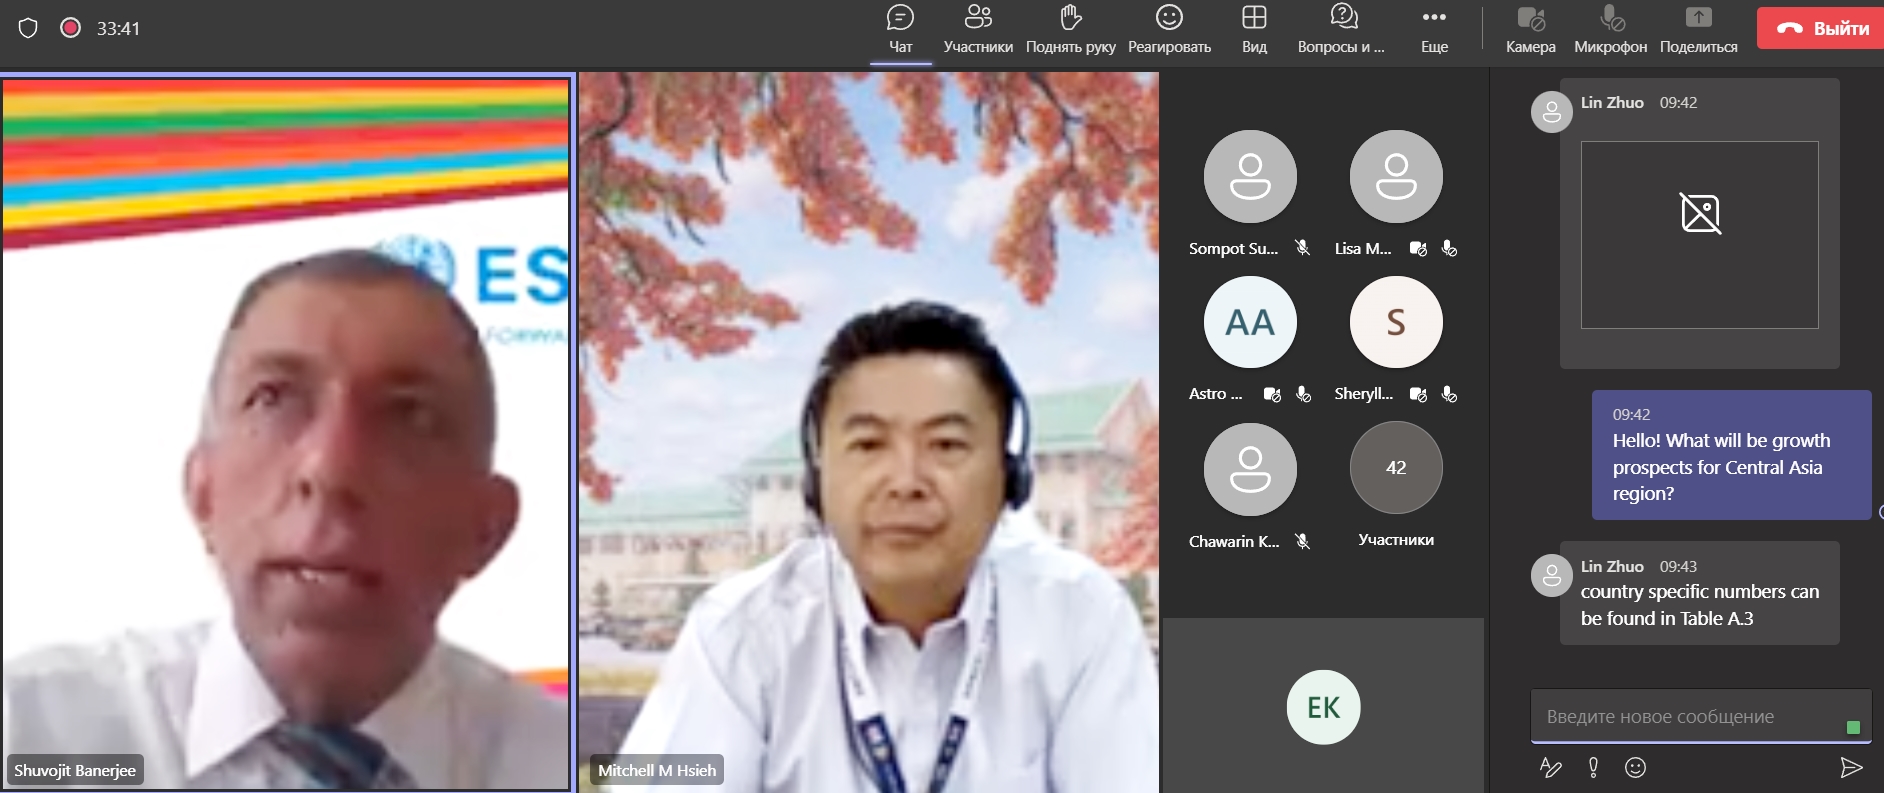The height and width of the screenshot is (793, 1884).
Task: Click Lisa M... microphone icon
Action: 1449,249
